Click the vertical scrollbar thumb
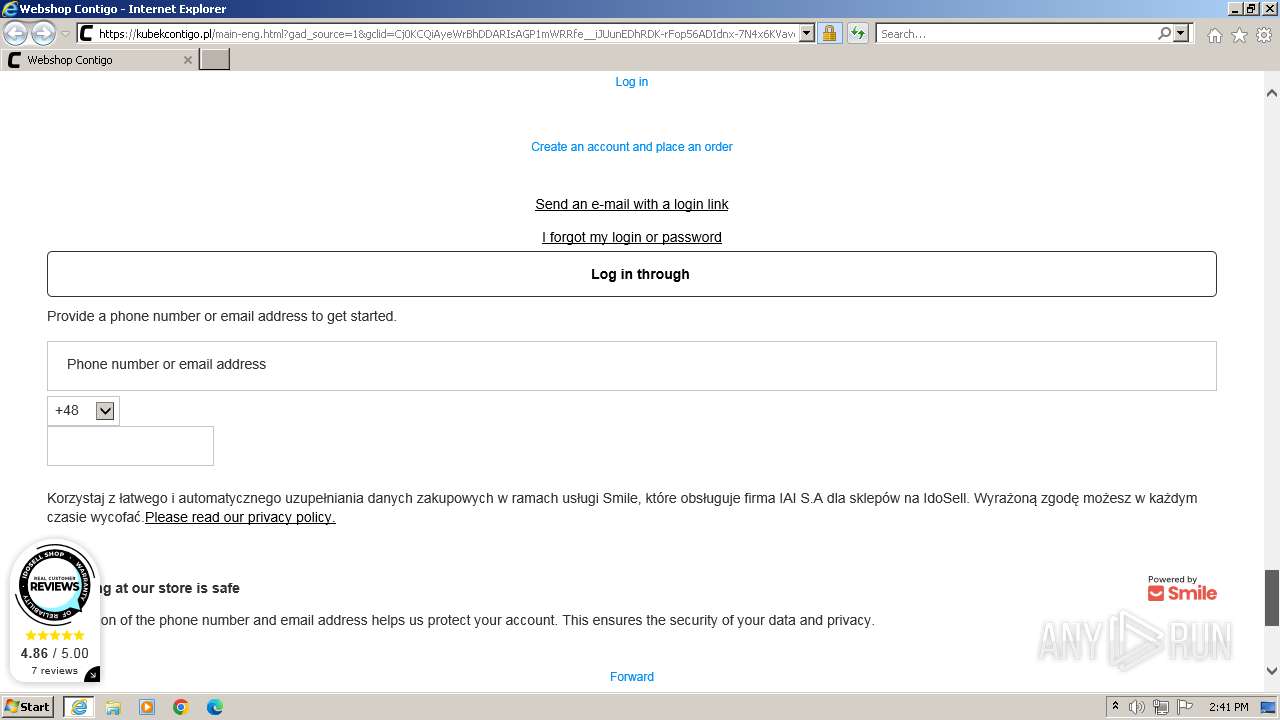The width and height of the screenshot is (1280, 720). [1272, 597]
